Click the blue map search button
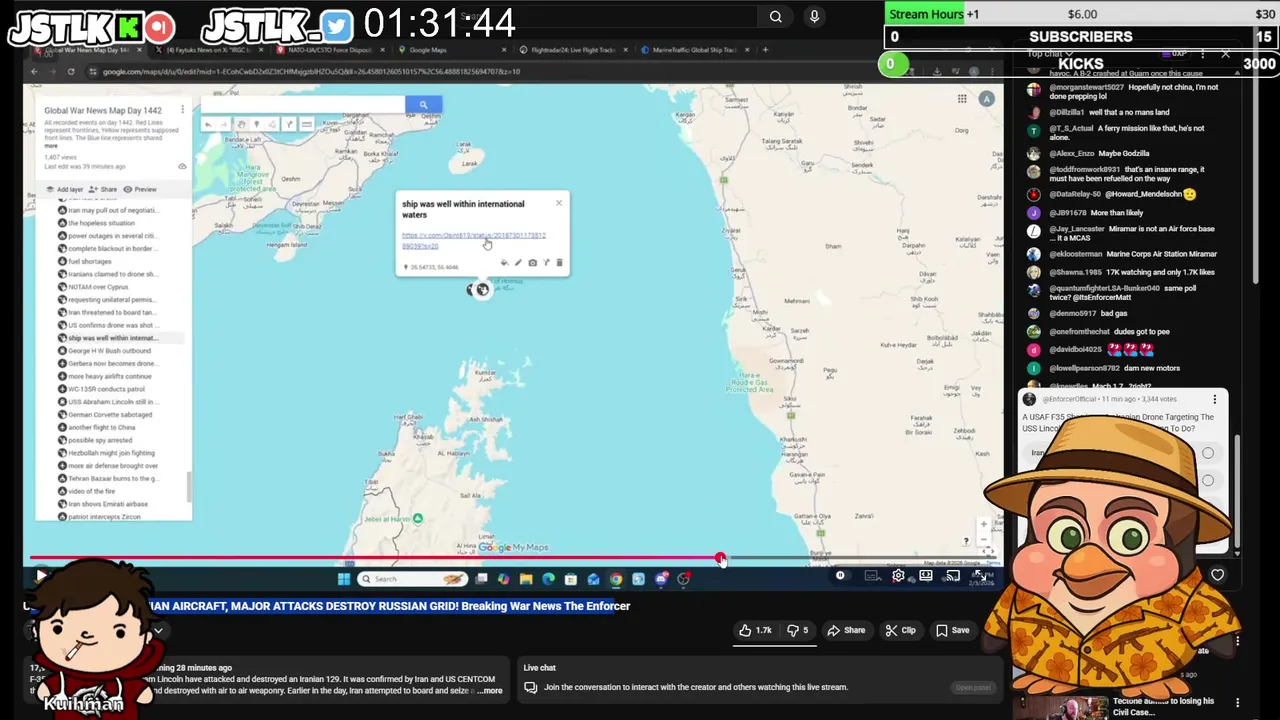The height and width of the screenshot is (720, 1280). (423, 104)
